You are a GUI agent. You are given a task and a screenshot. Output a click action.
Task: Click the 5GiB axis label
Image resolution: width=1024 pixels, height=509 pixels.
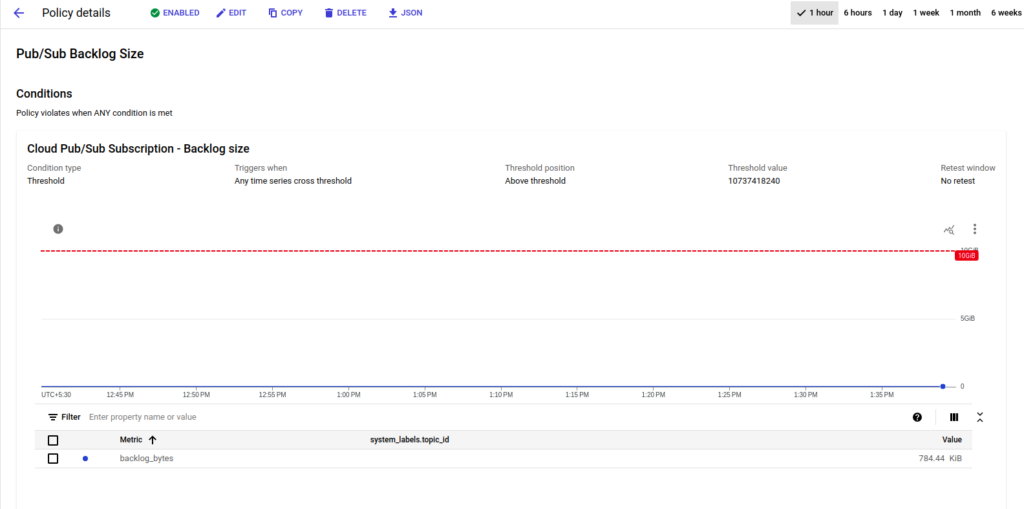pos(967,319)
